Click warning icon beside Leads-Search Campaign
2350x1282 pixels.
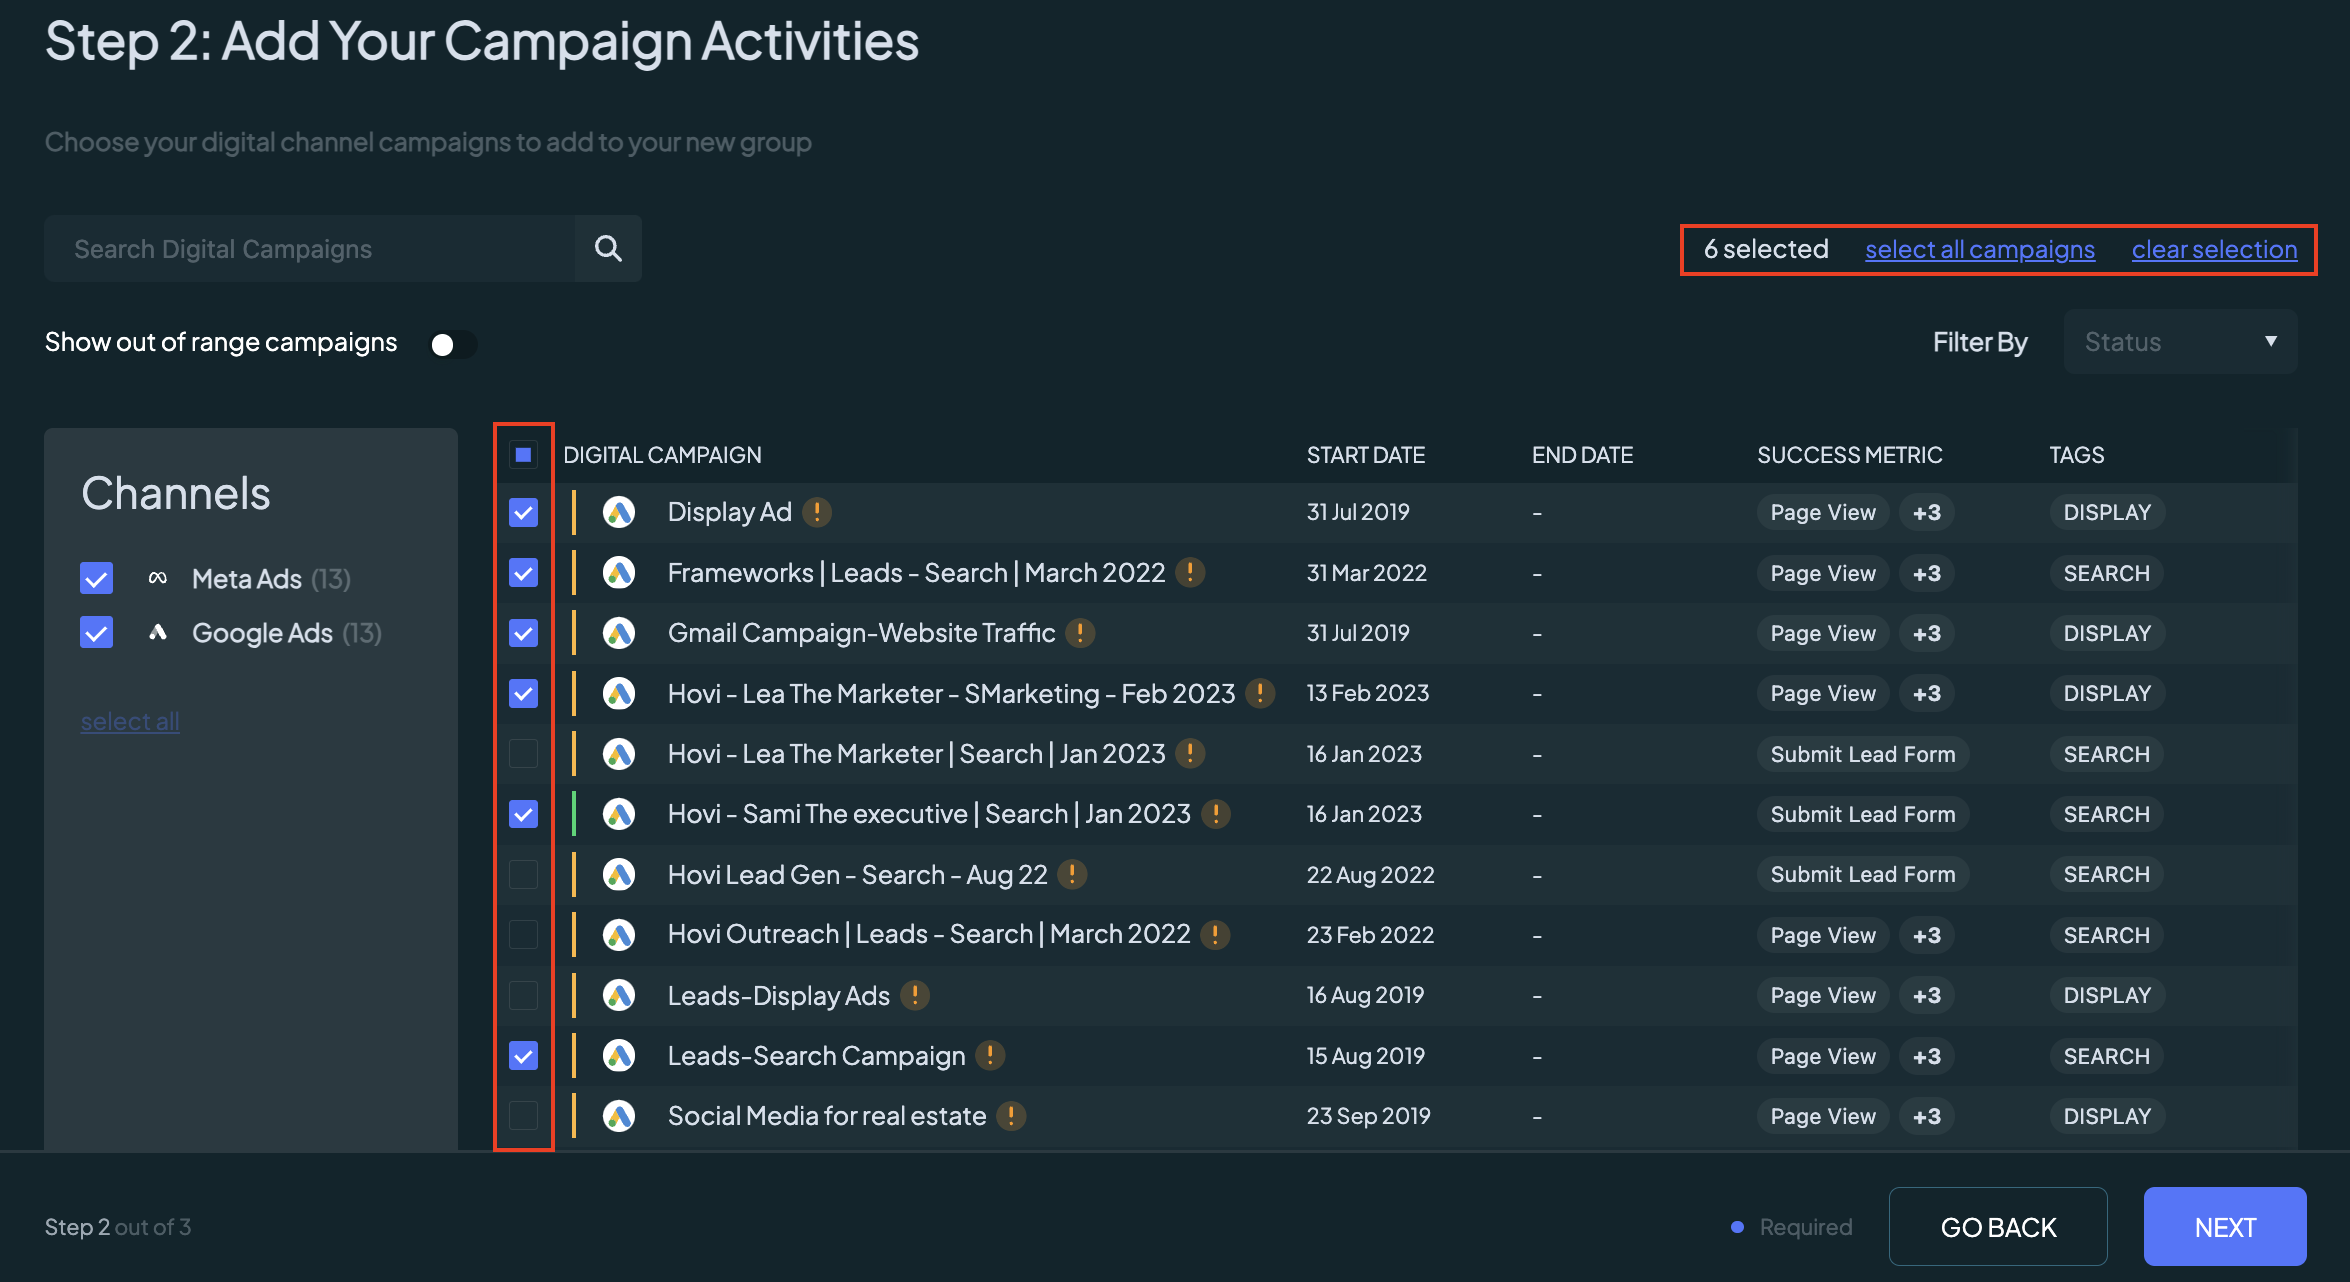[x=990, y=1055]
